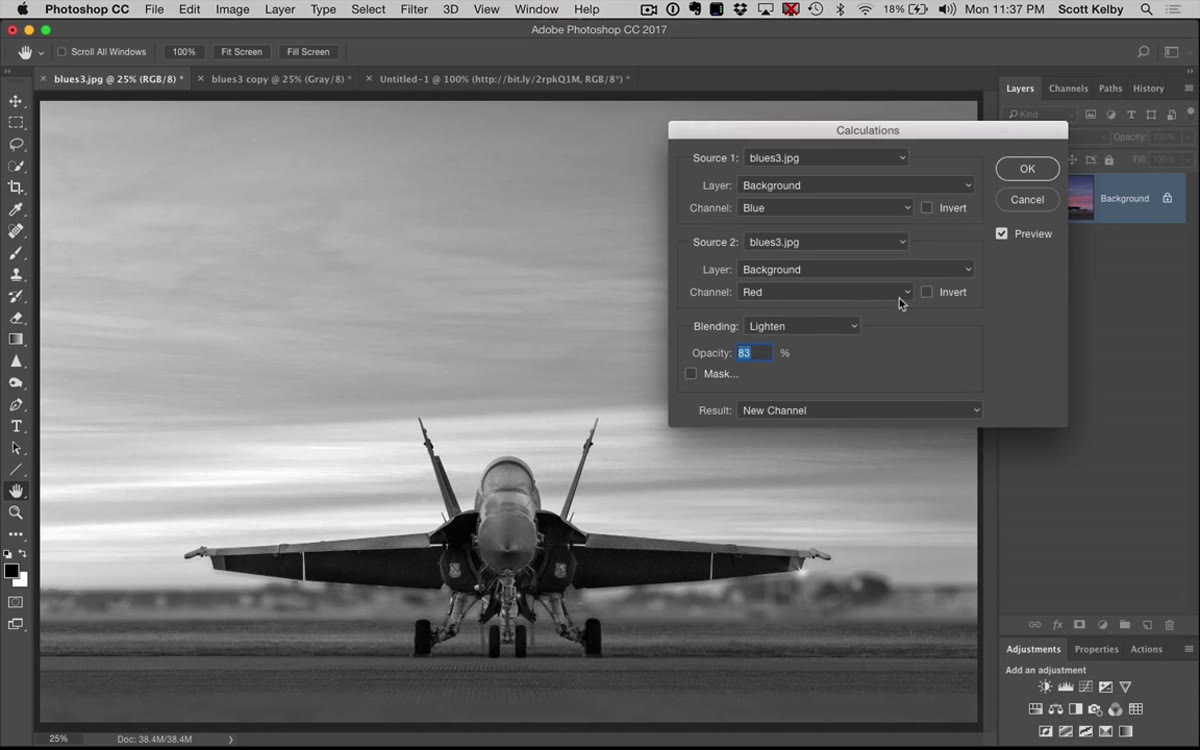The height and width of the screenshot is (750, 1200).
Task: Open Source 2 file dropdown
Action: point(826,242)
